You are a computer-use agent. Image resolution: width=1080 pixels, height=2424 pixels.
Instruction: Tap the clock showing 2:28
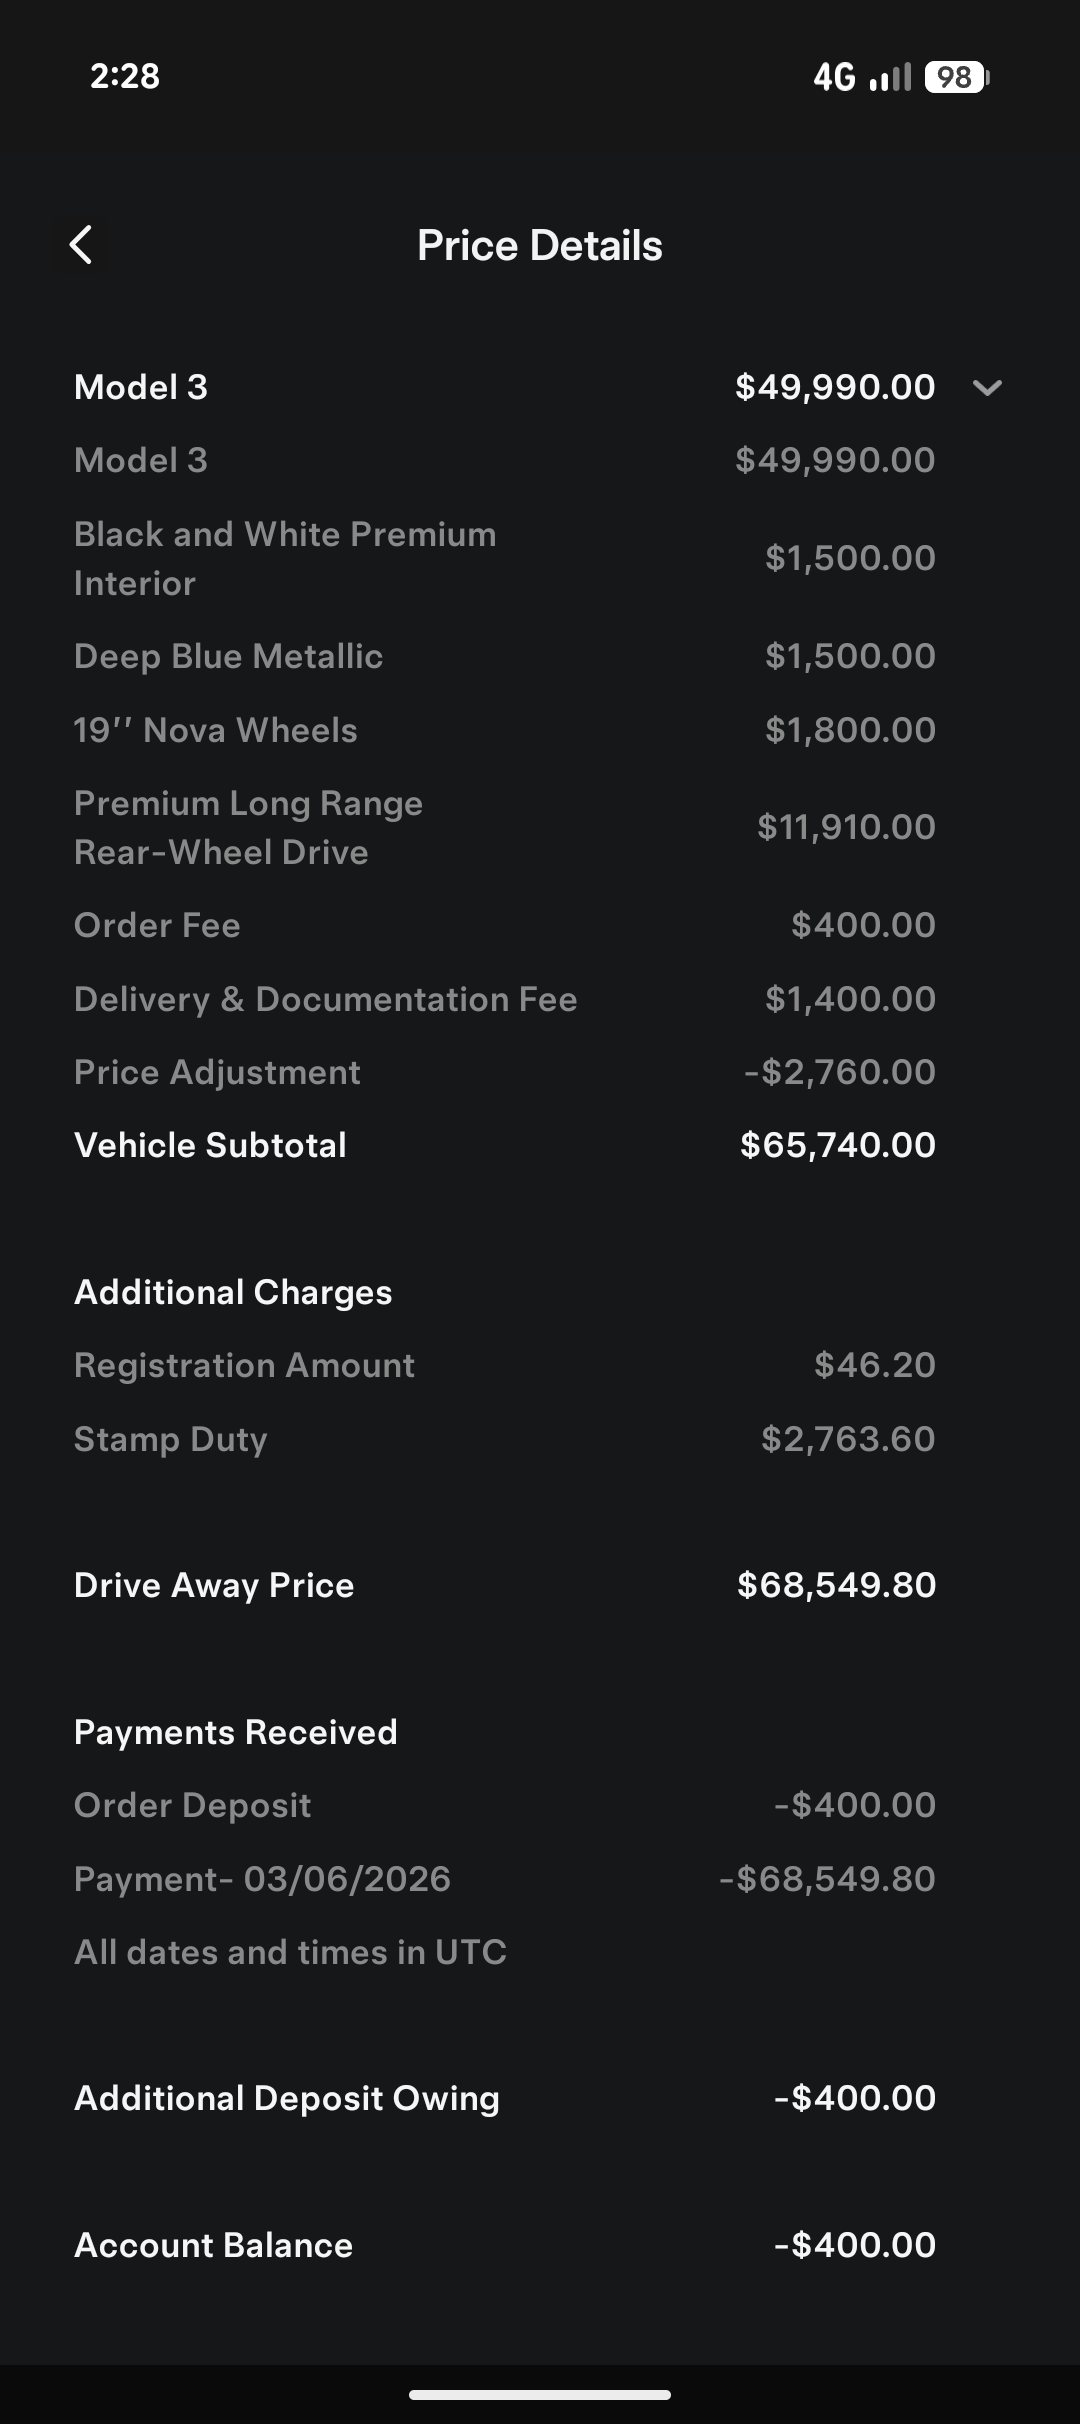point(125,76)
